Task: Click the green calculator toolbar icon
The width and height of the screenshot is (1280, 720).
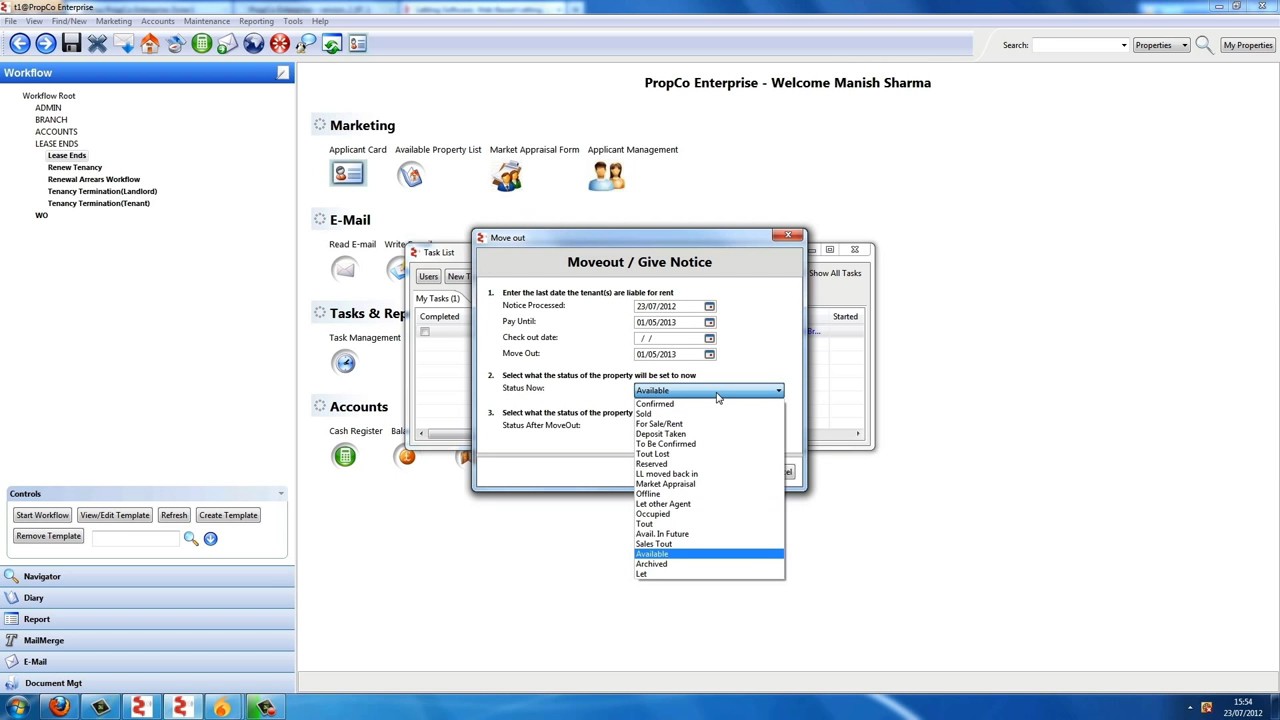Action: 201,43
